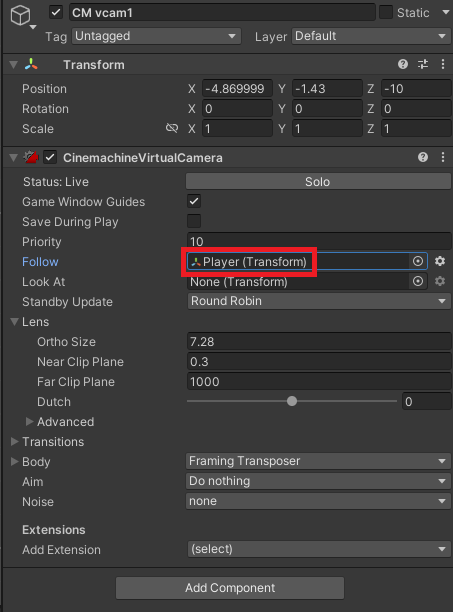Open the Tag dropdown showing Untagged

pos(156,36)
